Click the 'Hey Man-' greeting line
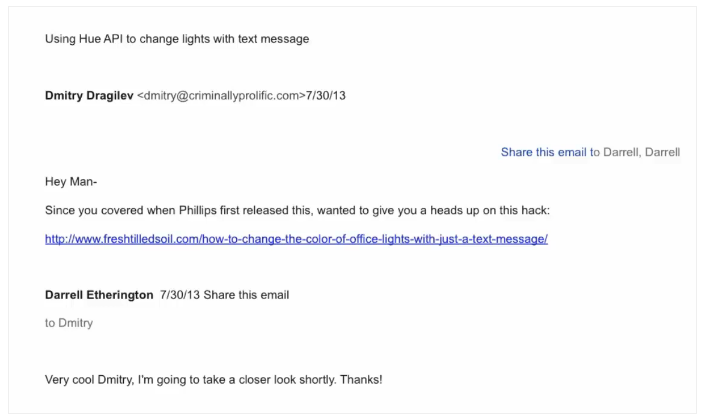 click(x=71, y=182)
